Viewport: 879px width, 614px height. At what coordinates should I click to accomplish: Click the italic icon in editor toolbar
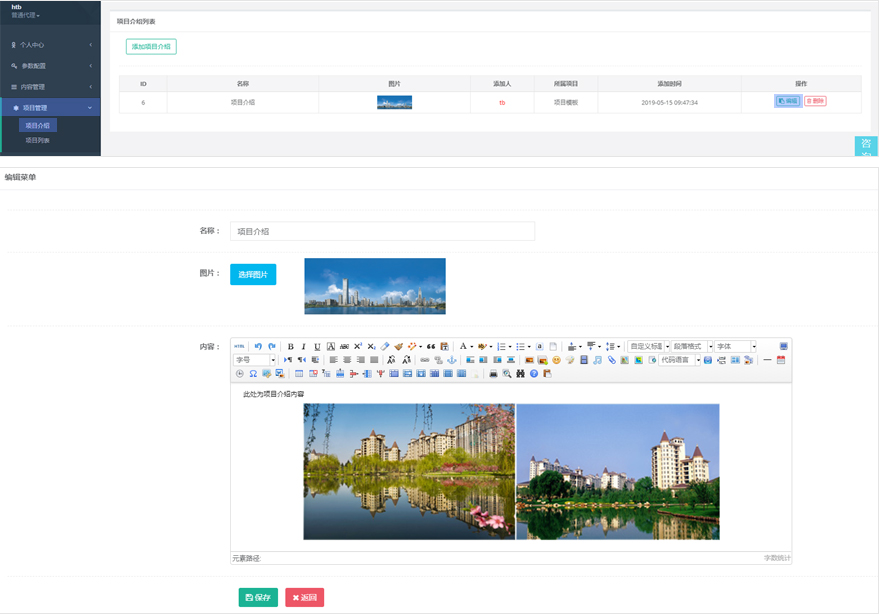304,346
